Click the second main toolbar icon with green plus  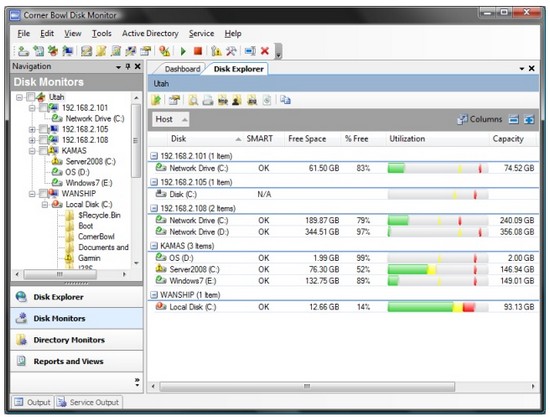click(38, 51)
